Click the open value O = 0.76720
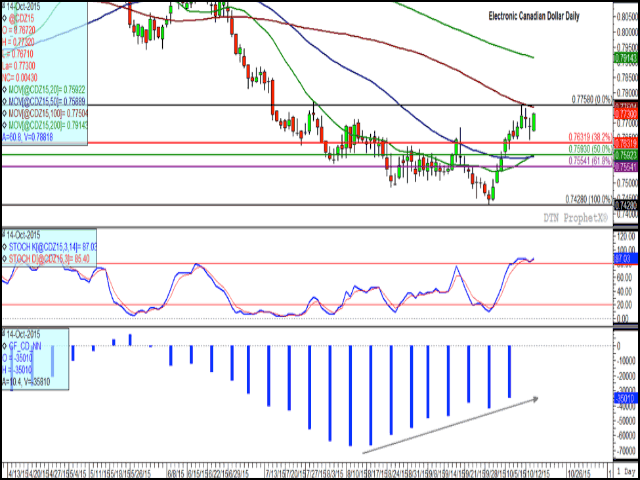 coord(18,31)
